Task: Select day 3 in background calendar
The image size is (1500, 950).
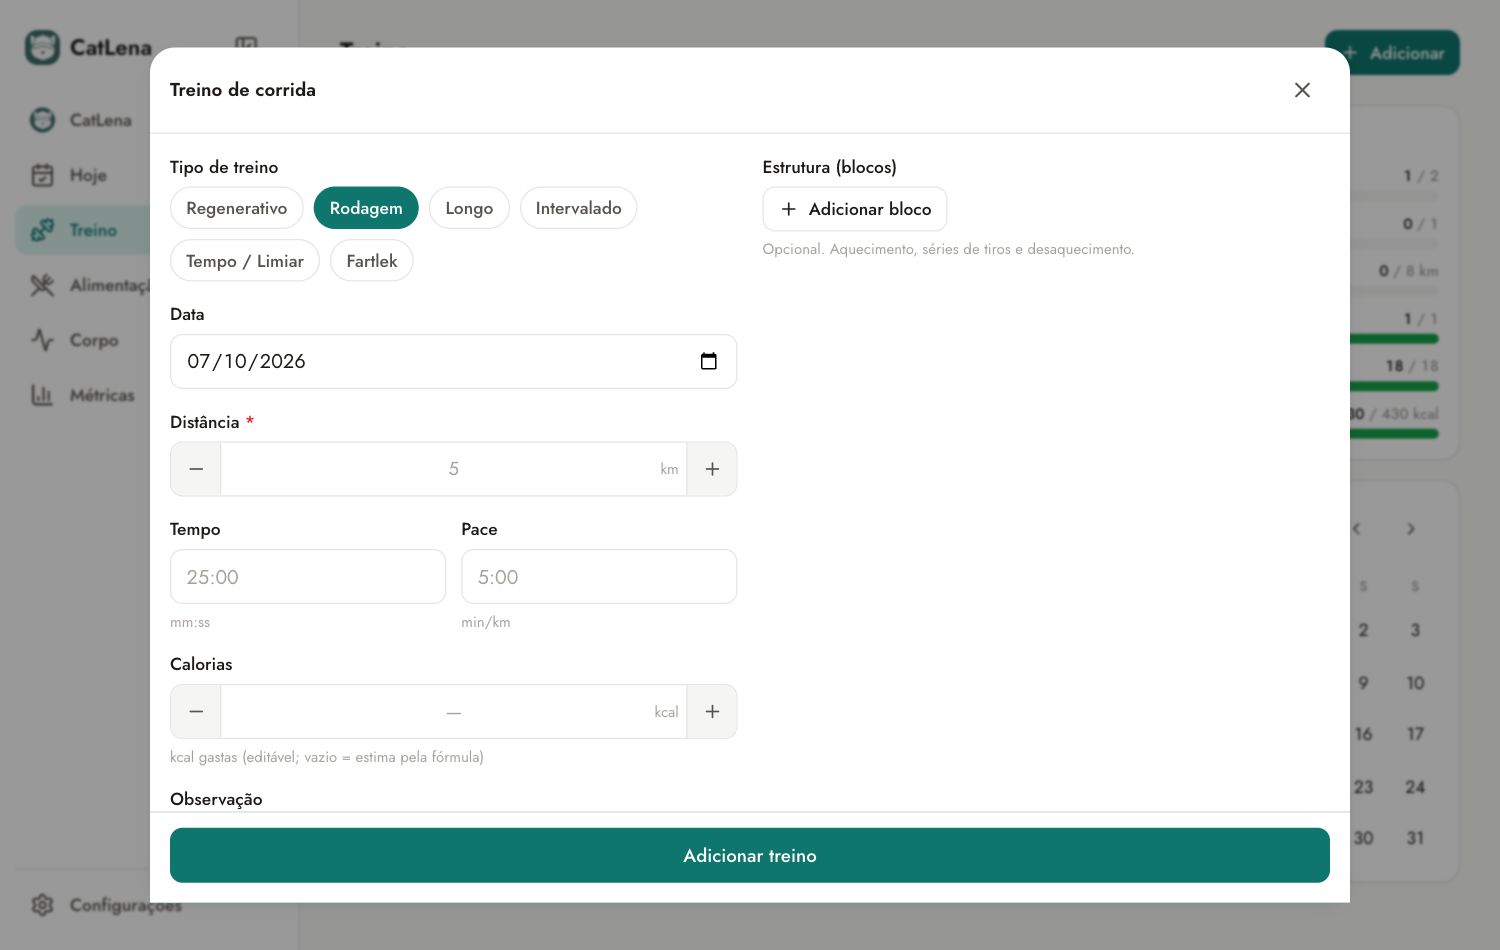Action: (x=1415, y=630)
